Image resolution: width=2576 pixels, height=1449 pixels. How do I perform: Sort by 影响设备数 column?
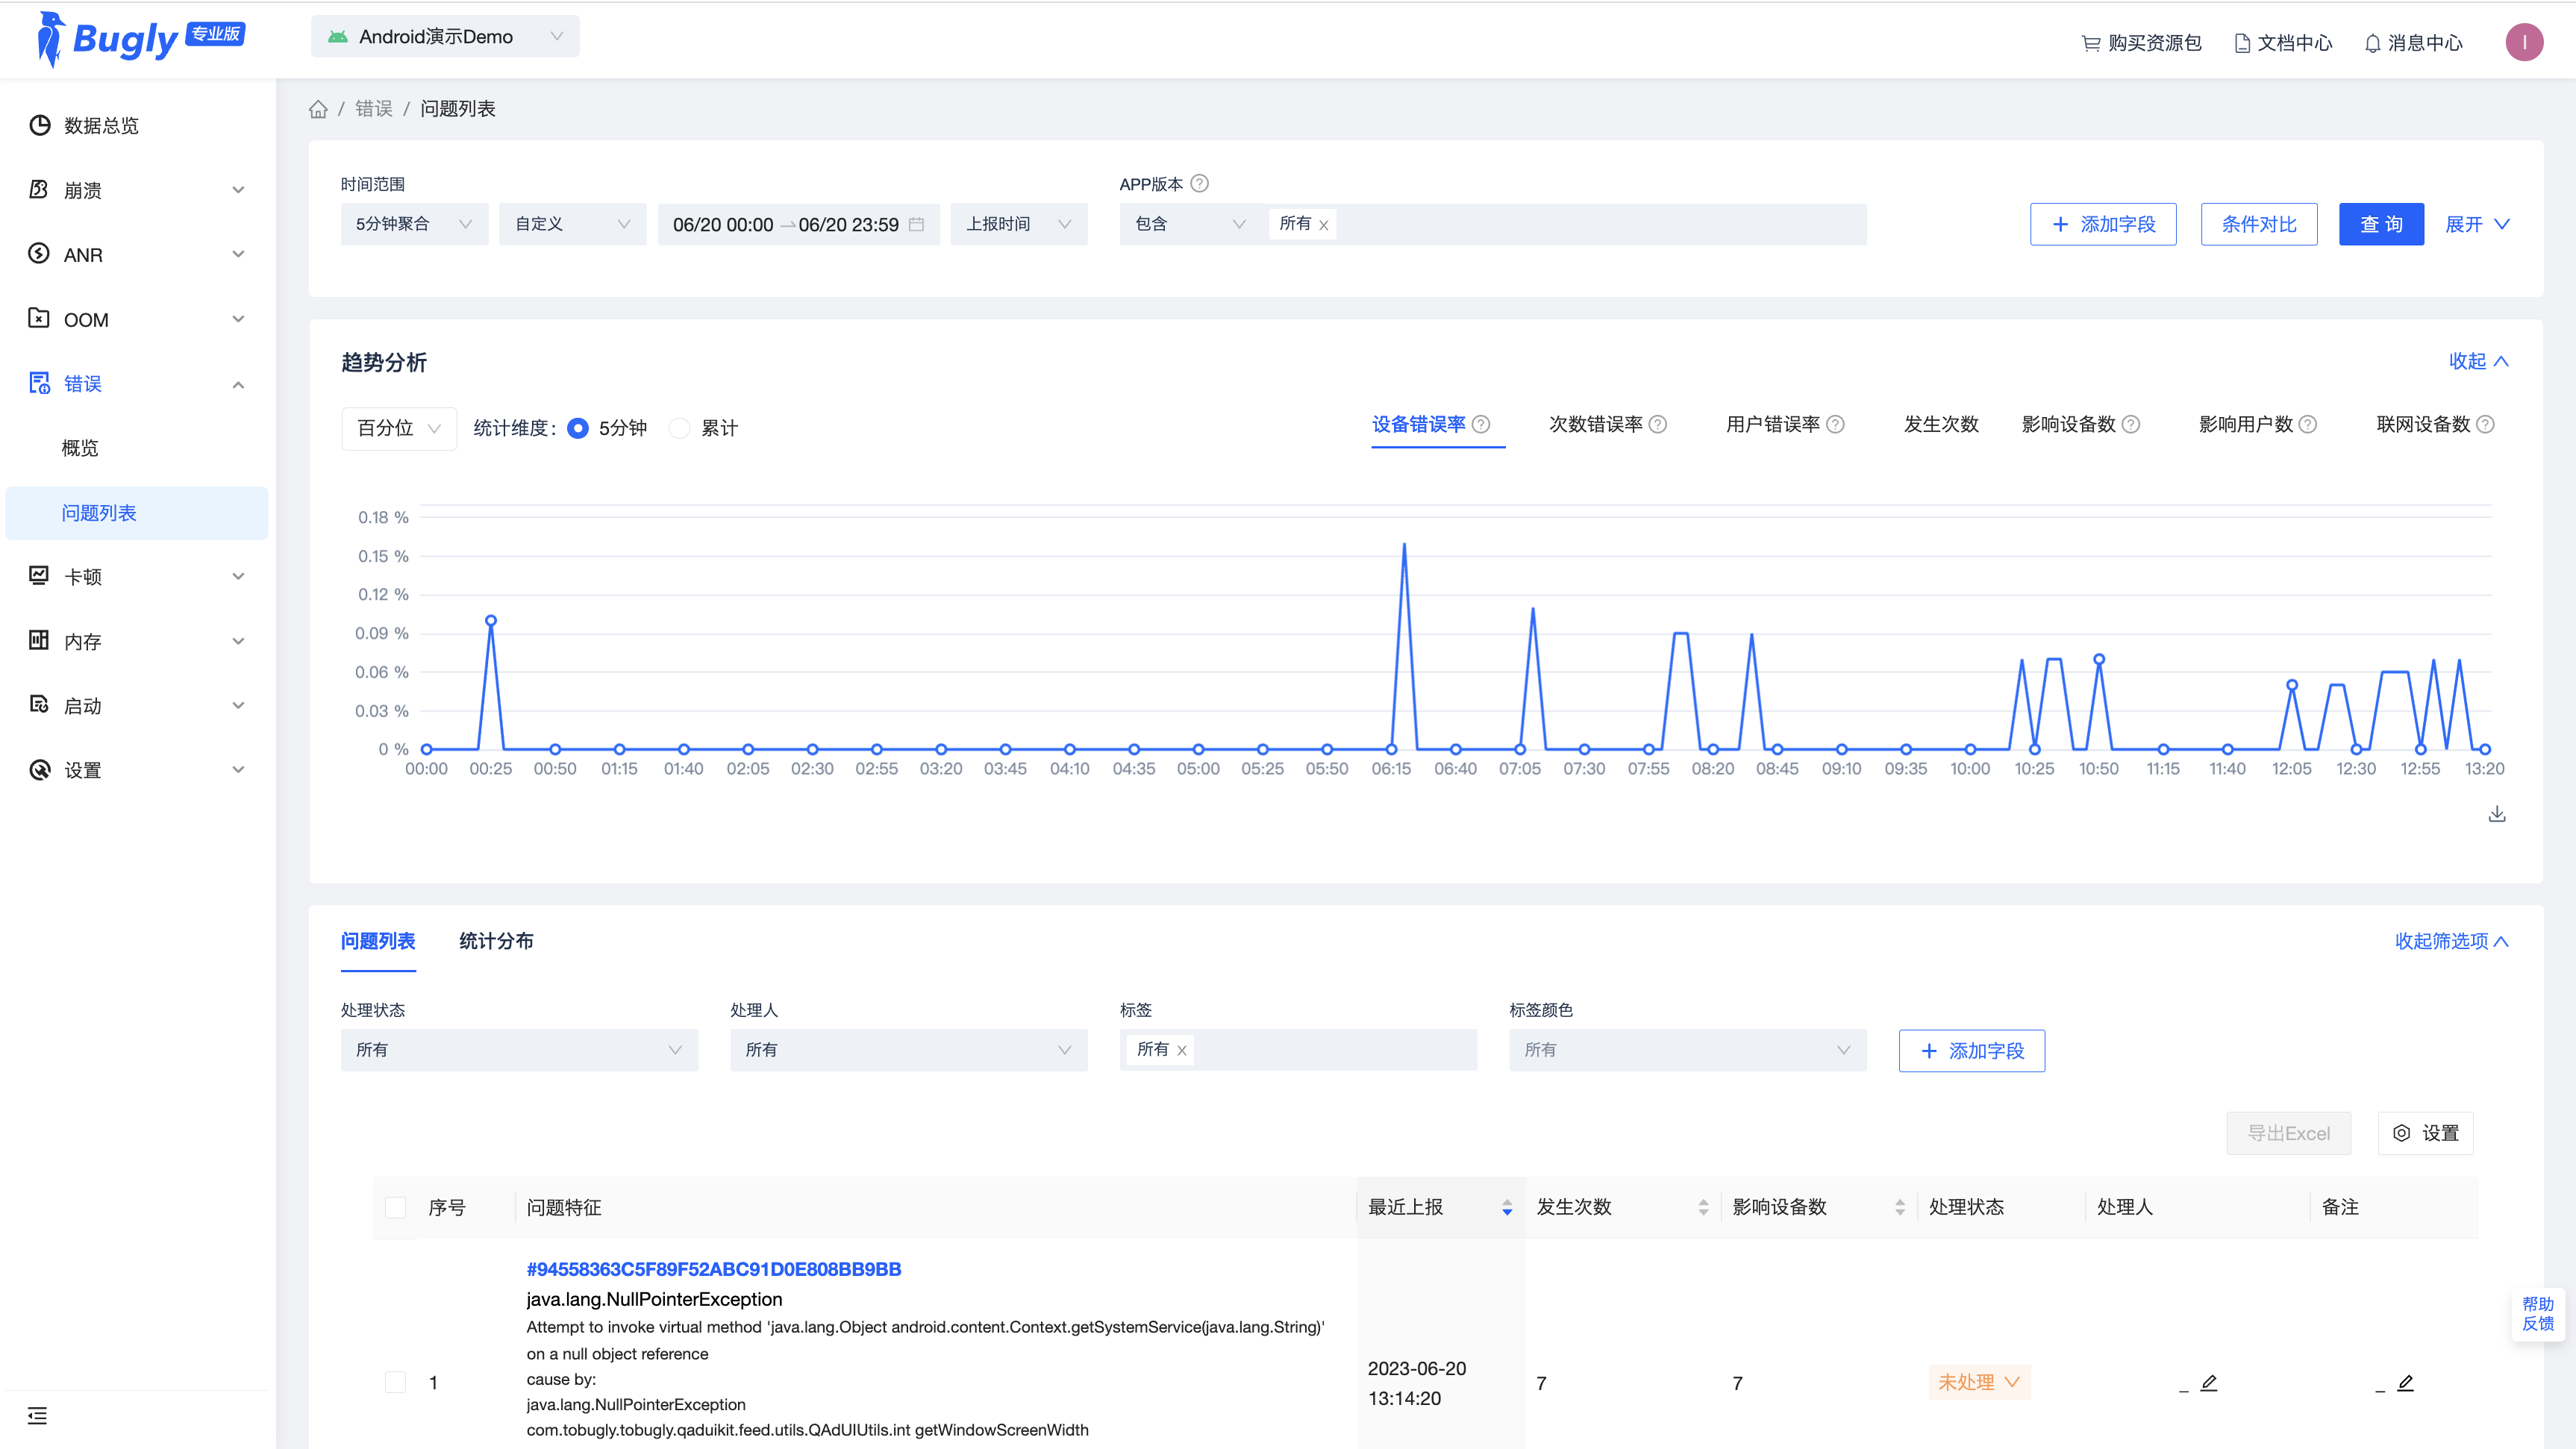[1899, 1208]
